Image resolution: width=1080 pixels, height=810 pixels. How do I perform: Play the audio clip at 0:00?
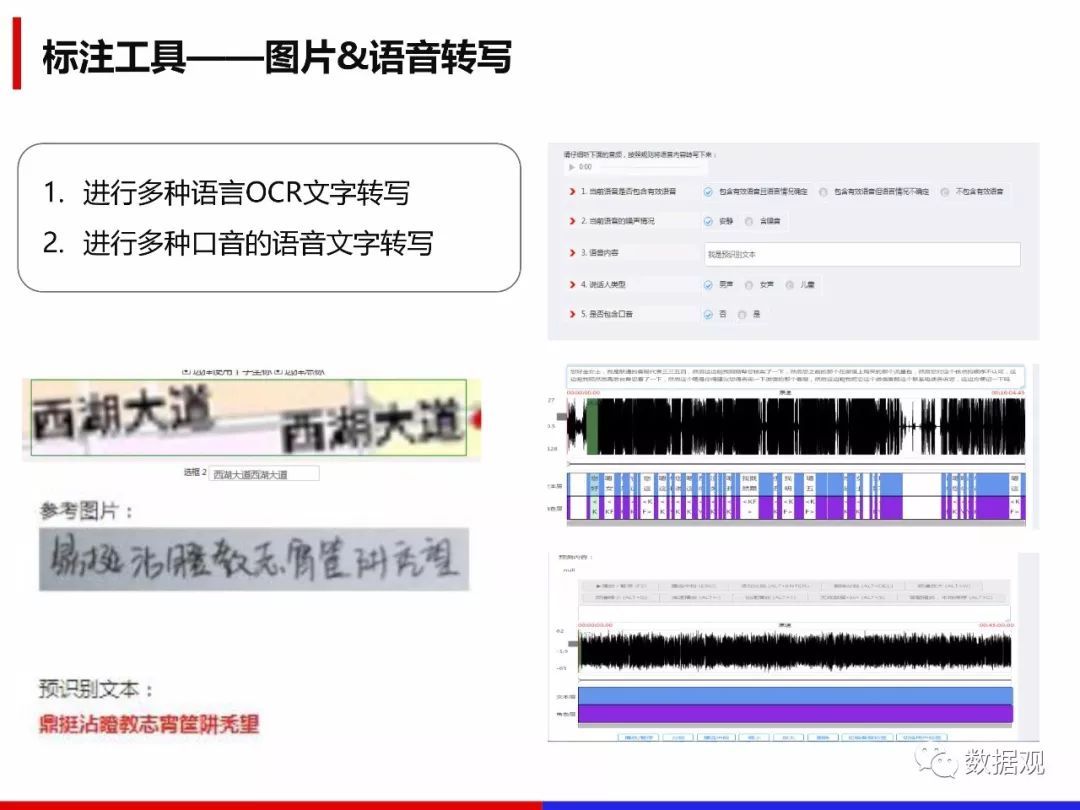coord(572,167)
